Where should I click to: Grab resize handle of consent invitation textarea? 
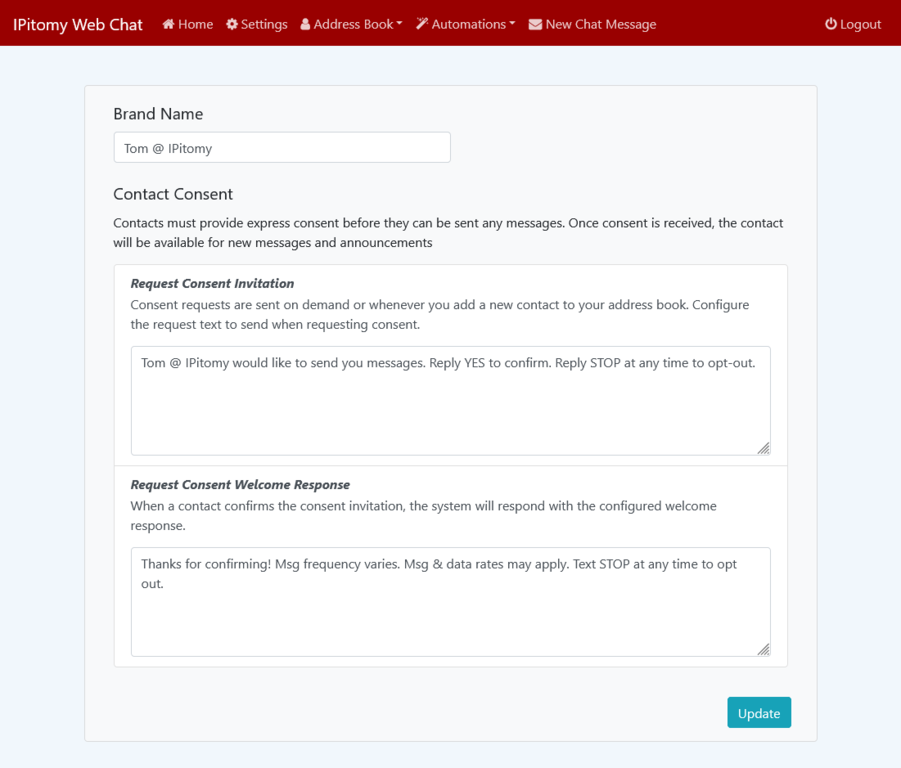tap(763, 448)
